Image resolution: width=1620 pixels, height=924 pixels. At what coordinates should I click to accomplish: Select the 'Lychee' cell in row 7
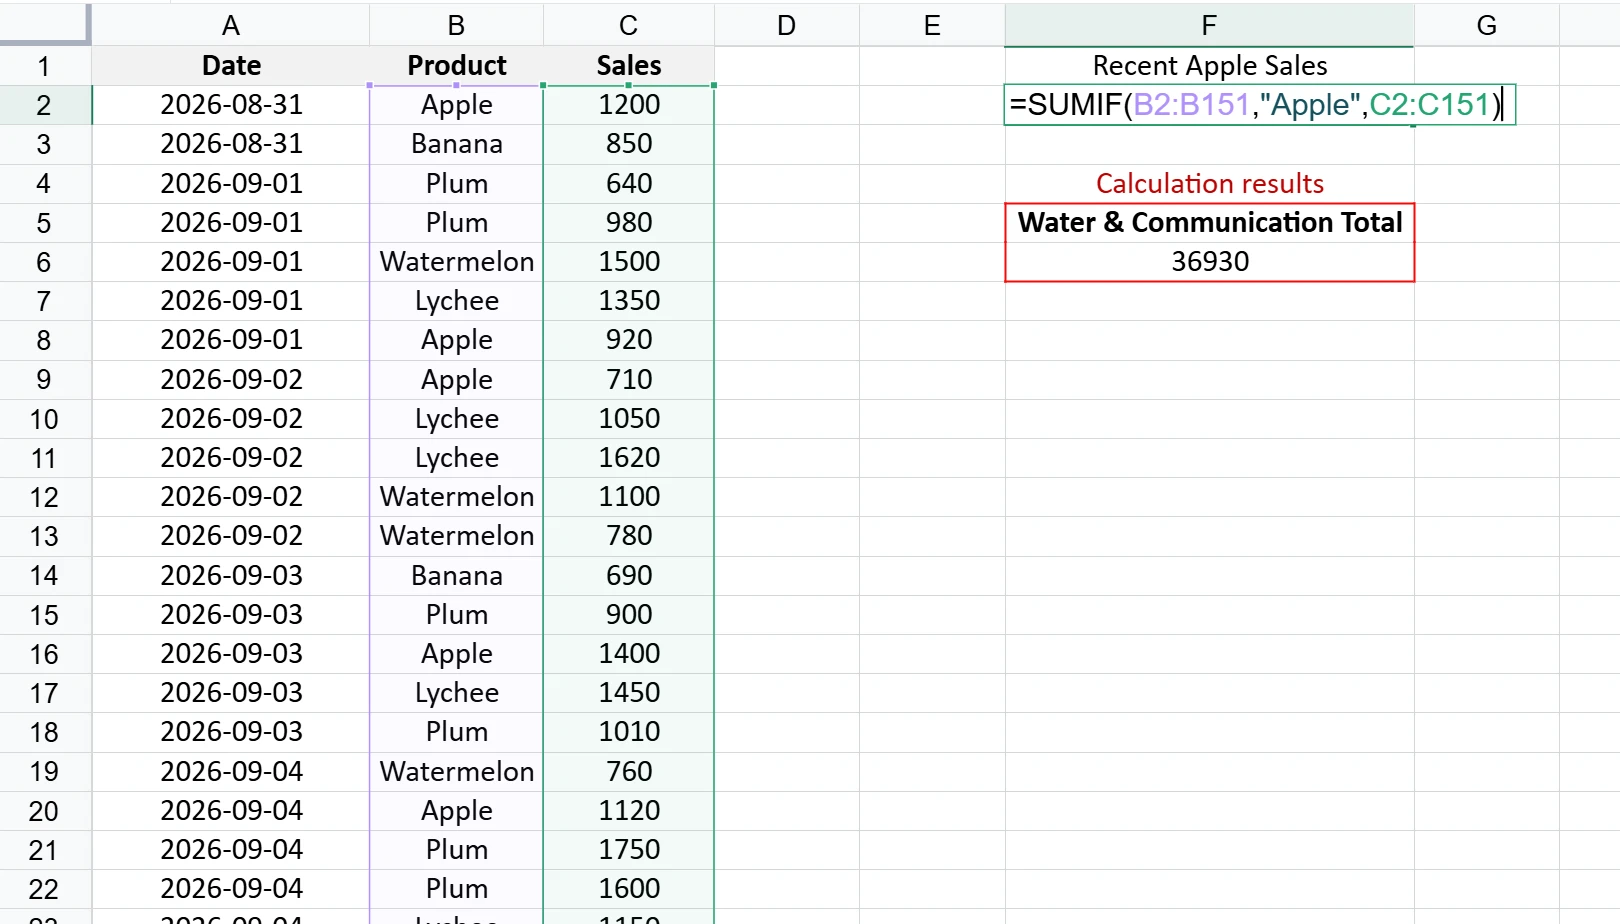pyautogui.click(x=456, y=300)
